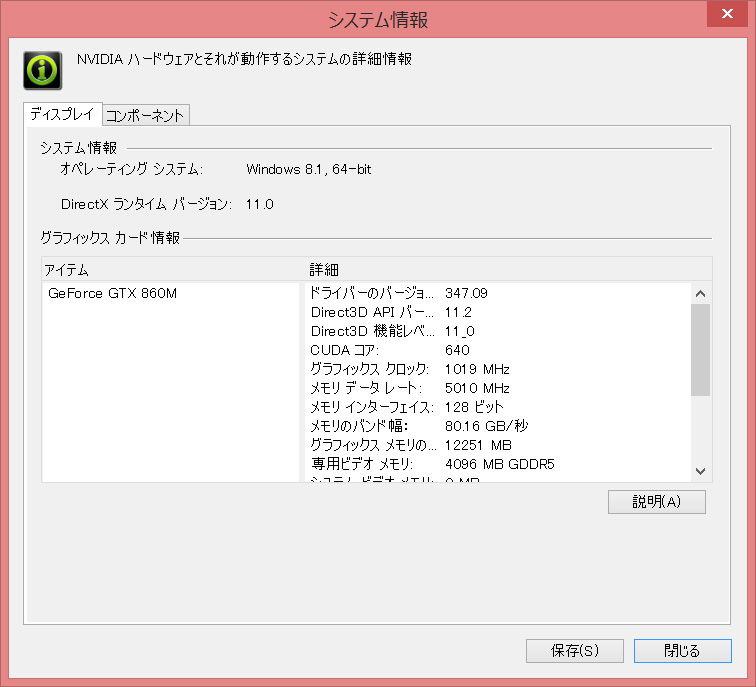Click the value 4096 MB GDDR5
The height and width of the screenshot is (687, 756).
(x=500, y=464)
